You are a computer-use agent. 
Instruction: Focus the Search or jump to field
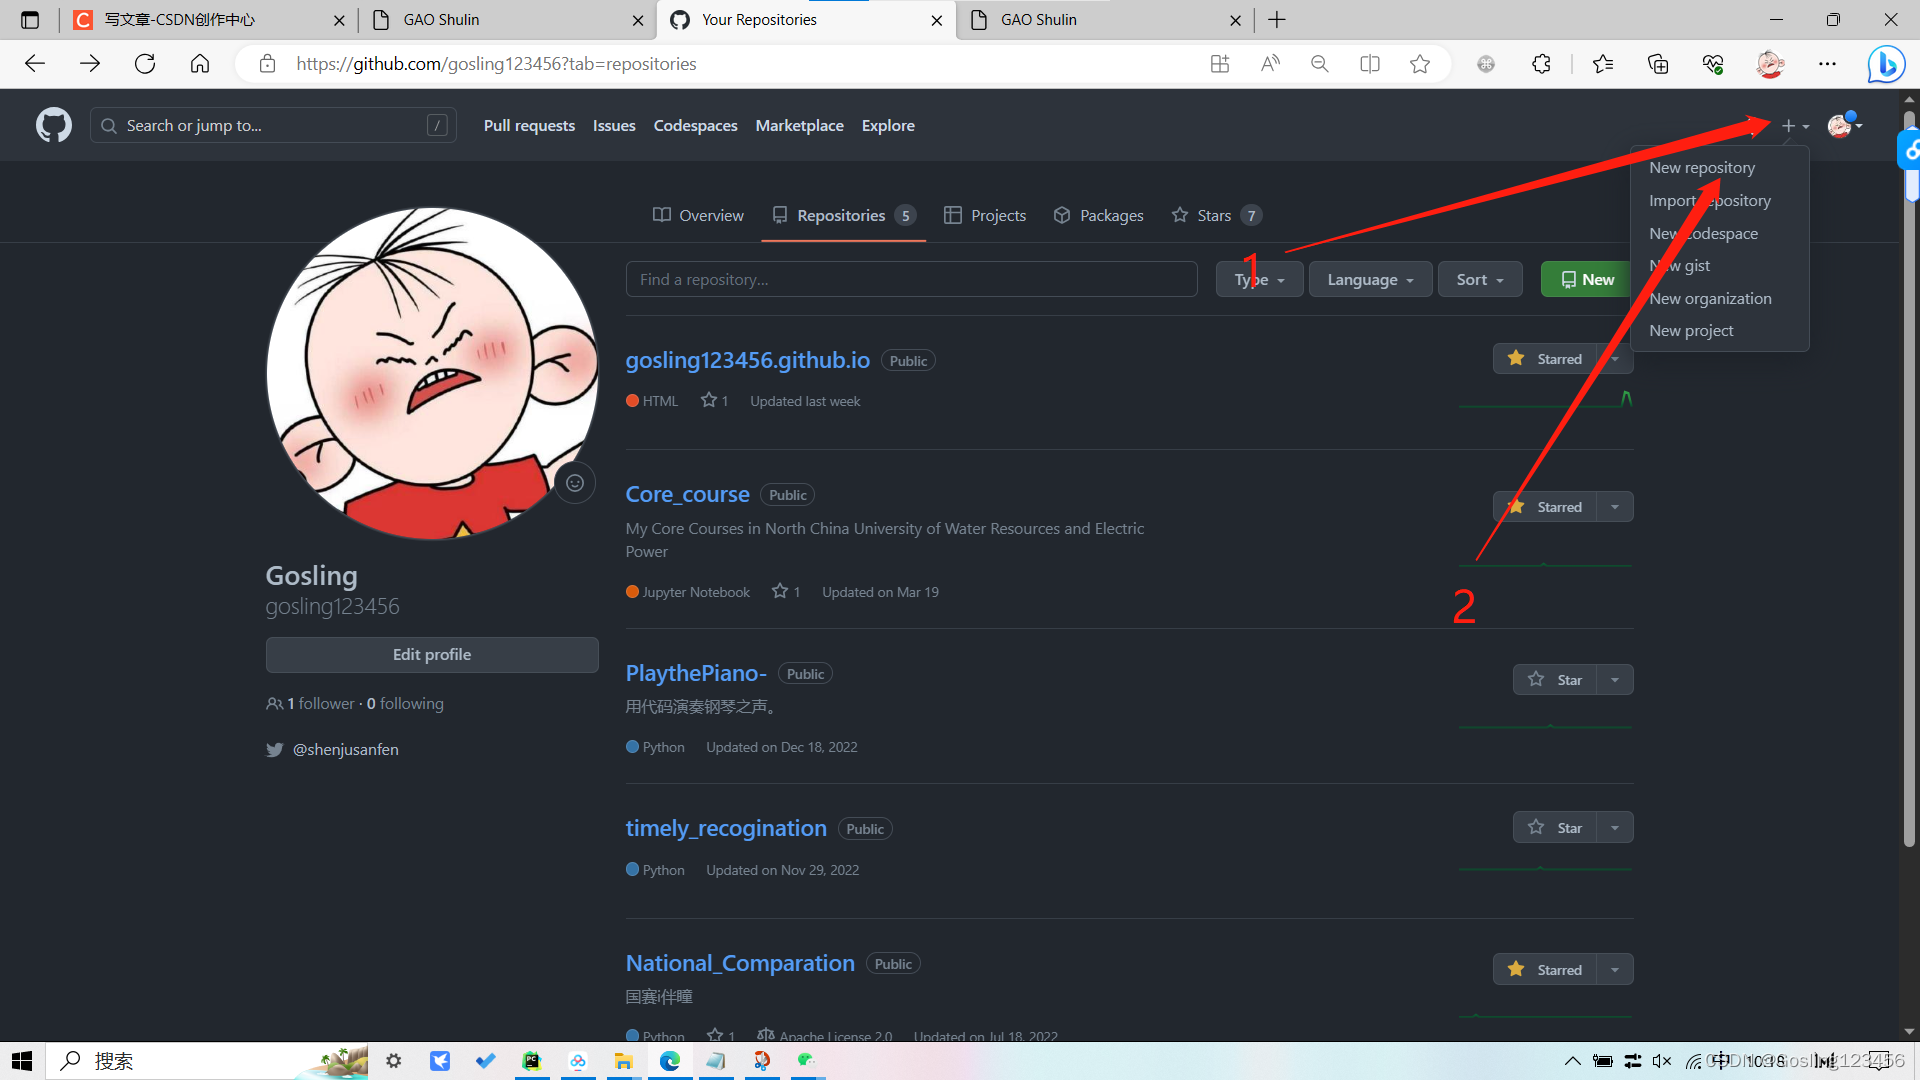pyautogui.click(x=273, y=125)
